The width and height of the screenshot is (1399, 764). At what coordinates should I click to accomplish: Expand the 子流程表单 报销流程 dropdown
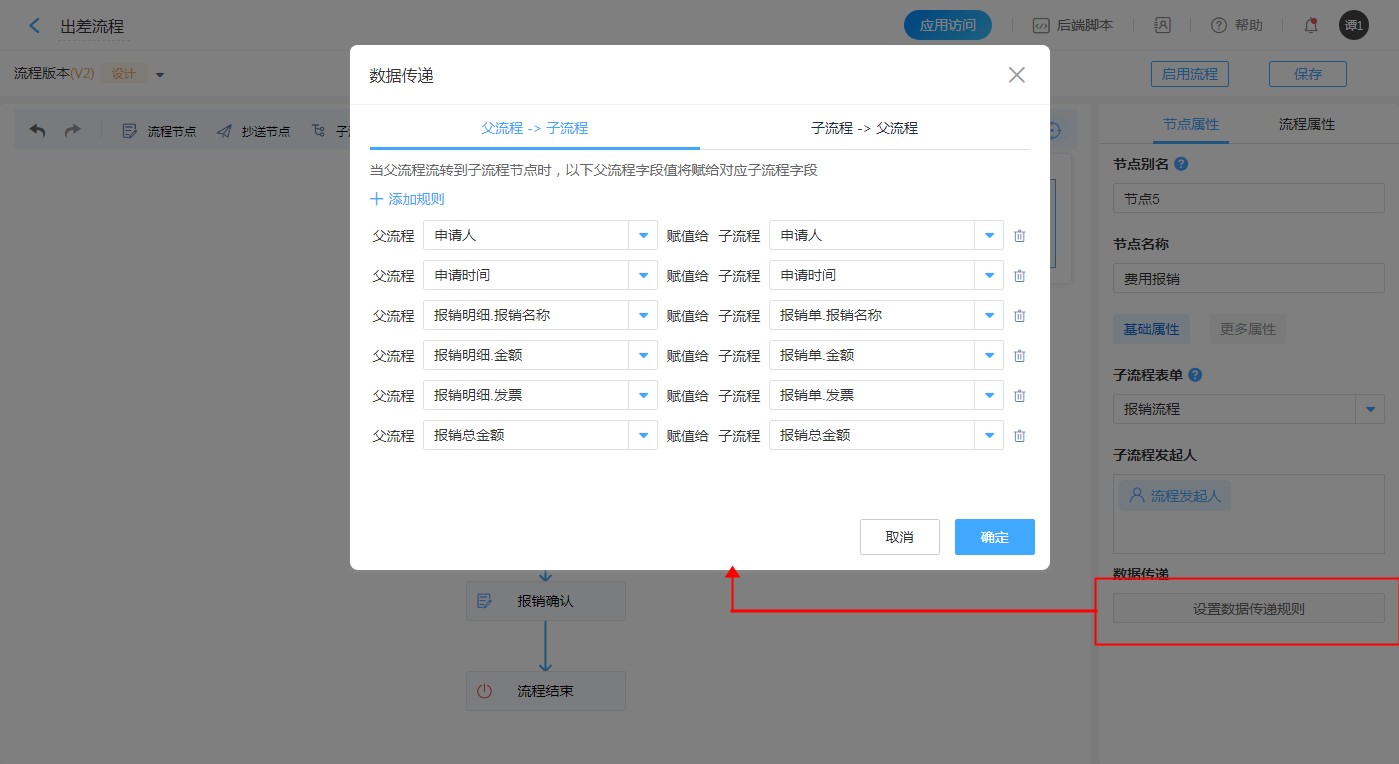click(1370, 409)
